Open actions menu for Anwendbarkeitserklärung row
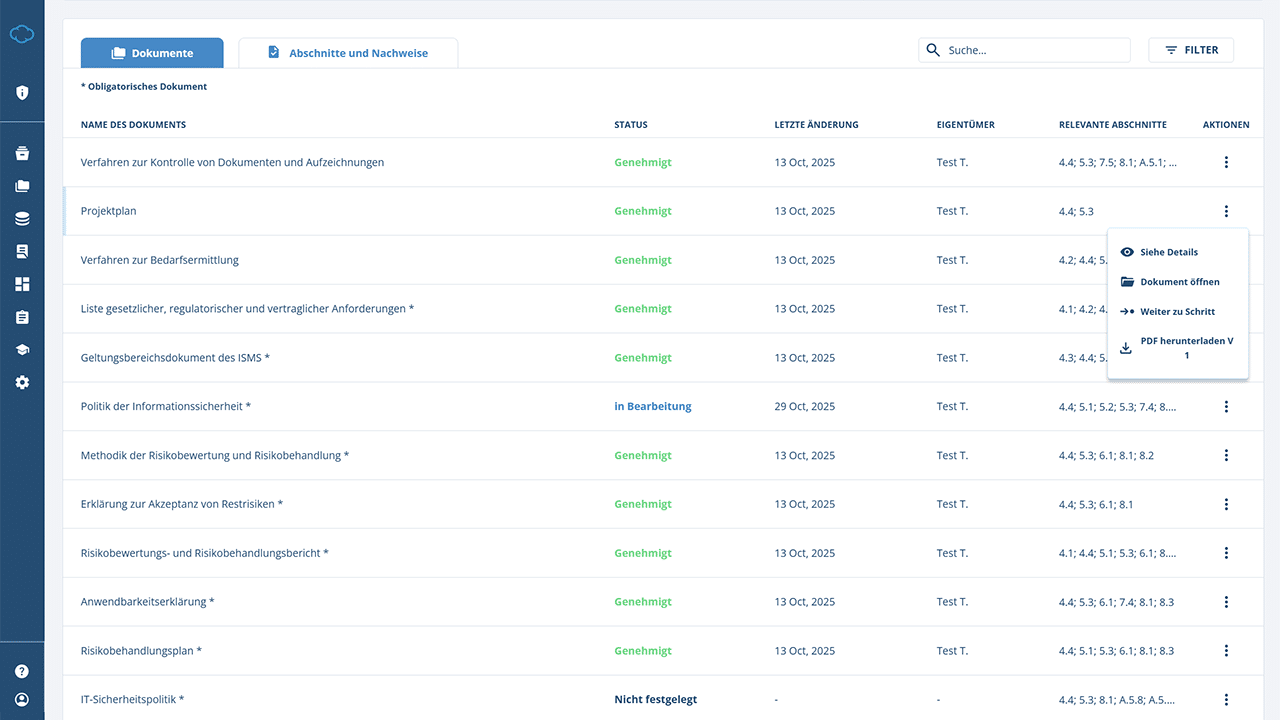 coord(1226,602)
